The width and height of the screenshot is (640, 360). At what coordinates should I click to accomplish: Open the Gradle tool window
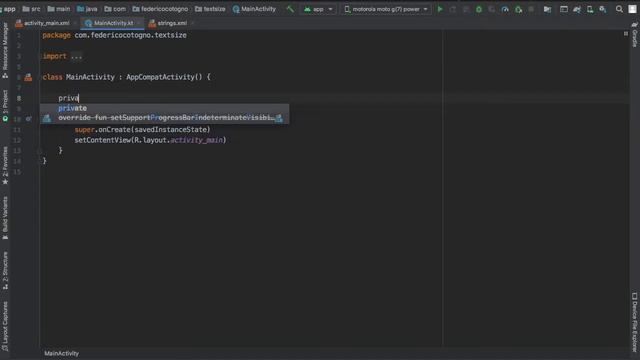635,35
